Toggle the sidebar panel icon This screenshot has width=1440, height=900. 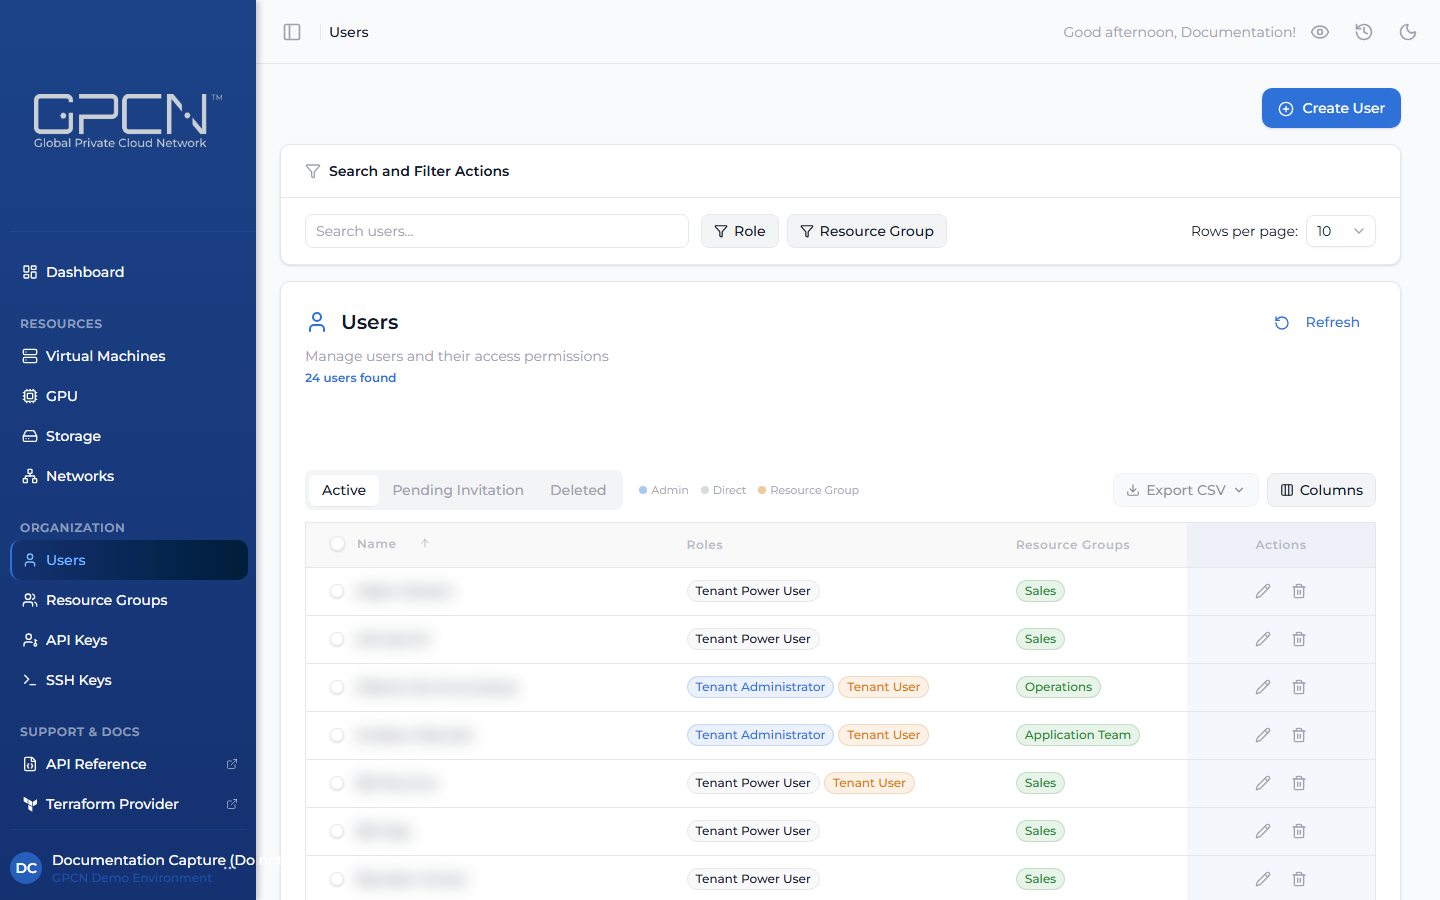coord(292,32)
